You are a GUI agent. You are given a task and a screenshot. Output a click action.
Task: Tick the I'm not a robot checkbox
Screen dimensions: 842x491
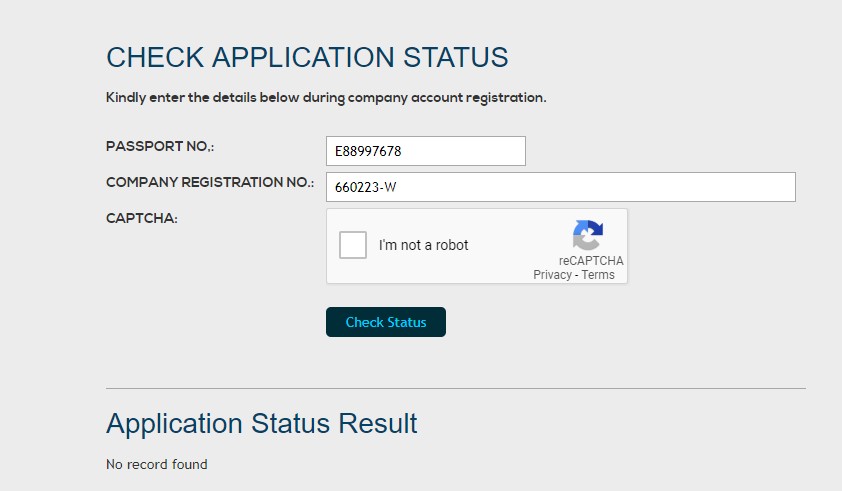[x=353, y=245]
